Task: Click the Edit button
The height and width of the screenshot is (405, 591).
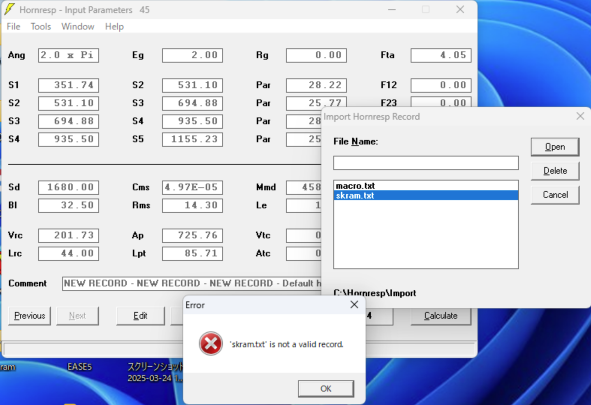Action: pyautogui.click(x=140, y=316)
